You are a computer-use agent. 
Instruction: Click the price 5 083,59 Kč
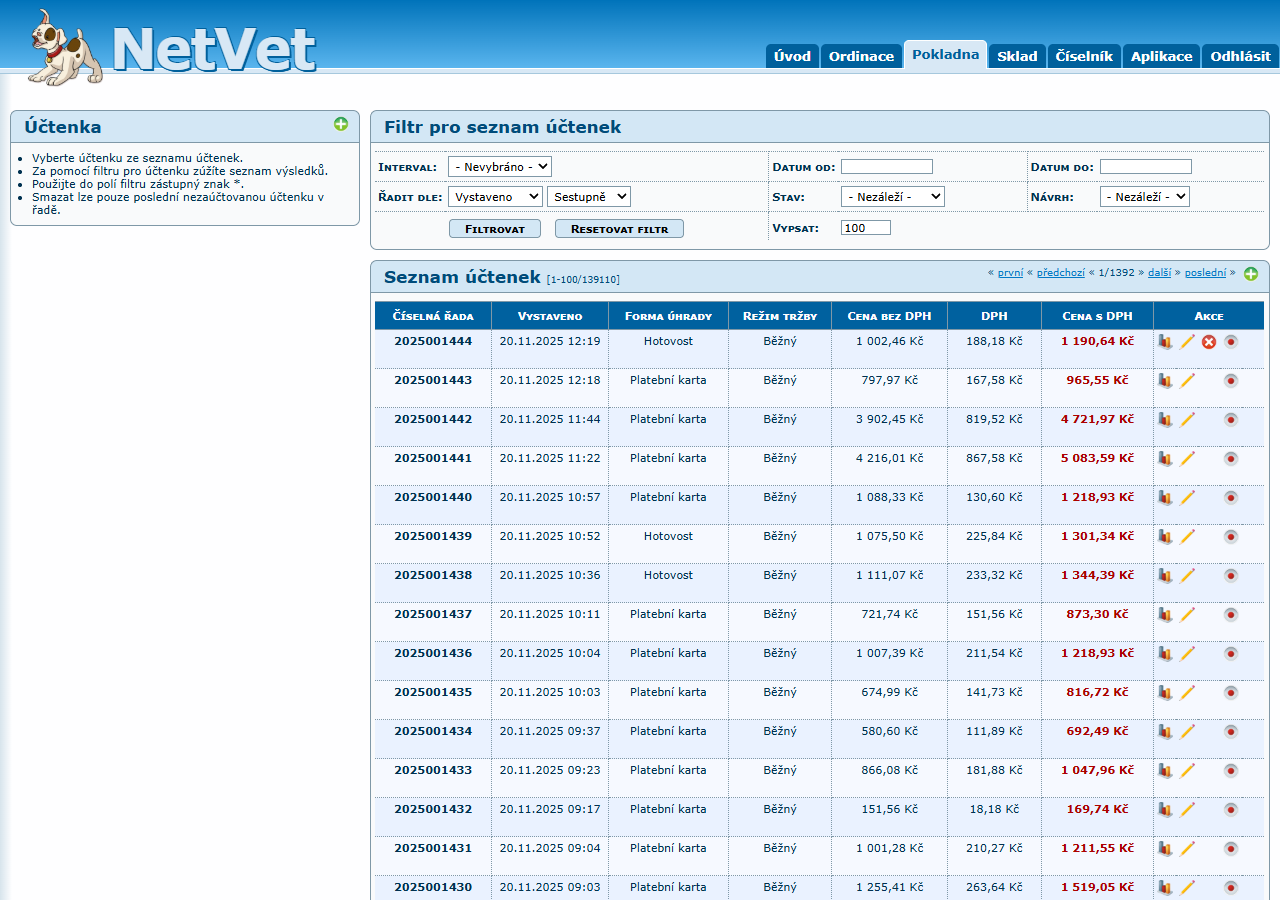pos(1097,458)
